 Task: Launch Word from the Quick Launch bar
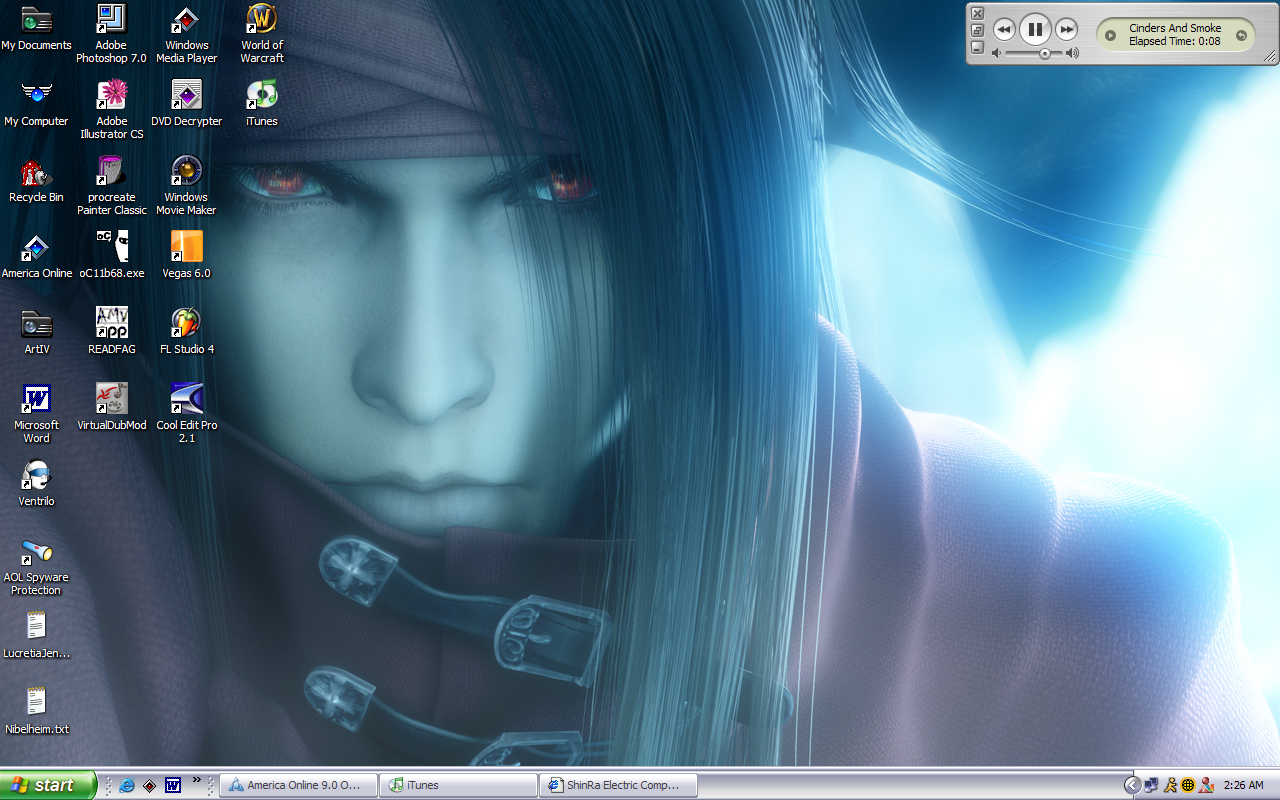coord(172,785)
